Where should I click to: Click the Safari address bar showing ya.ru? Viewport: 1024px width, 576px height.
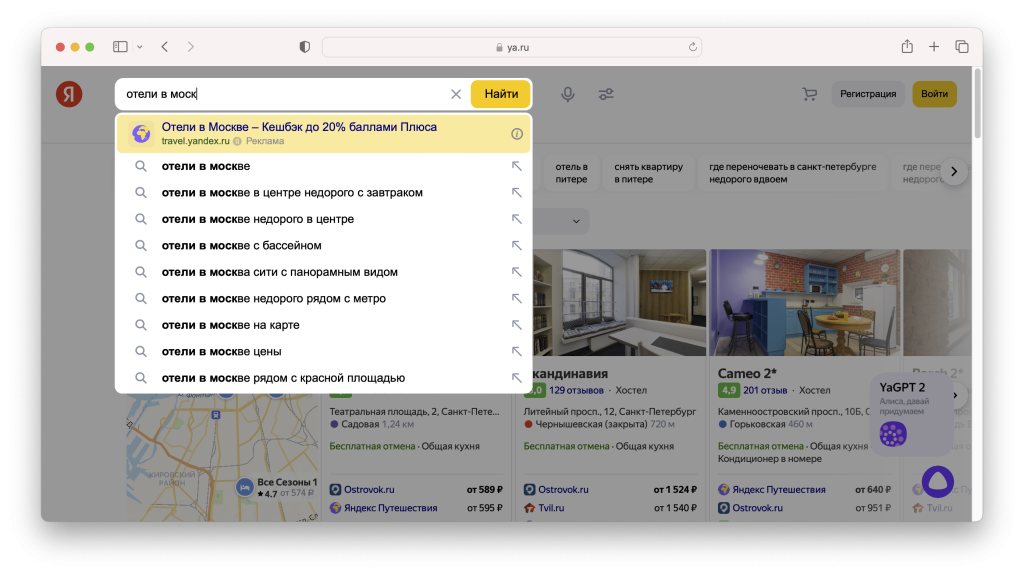[512, 47]
